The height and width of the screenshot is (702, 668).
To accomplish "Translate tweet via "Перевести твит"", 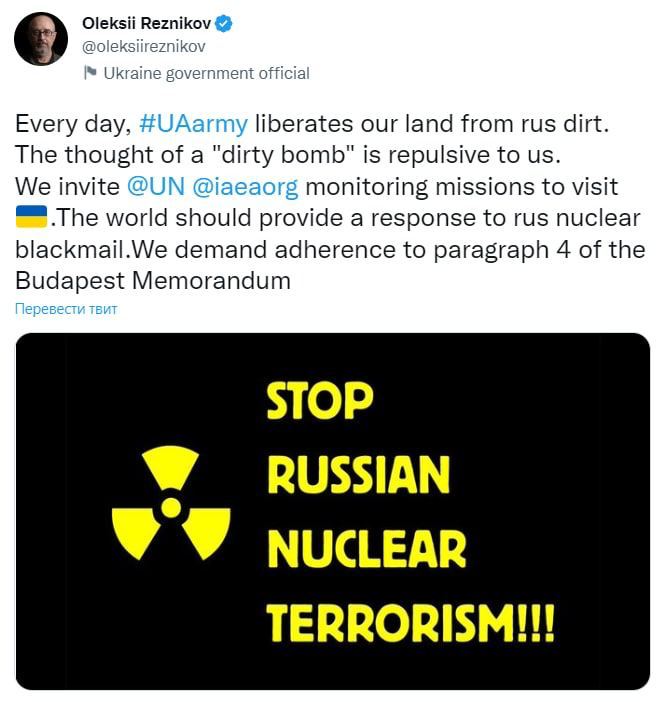I will [66, 309].
